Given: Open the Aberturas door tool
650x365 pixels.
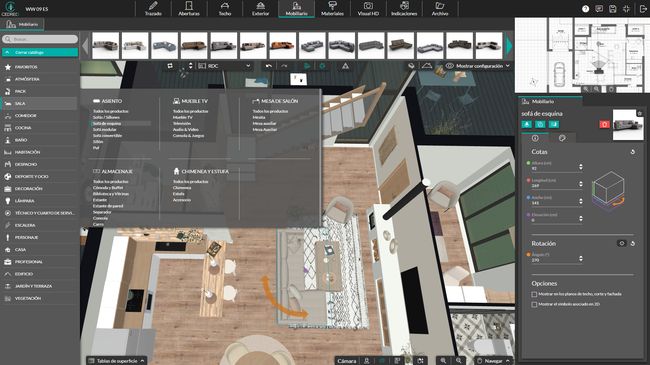Looking at the screenshot, I should coord(189,8).
